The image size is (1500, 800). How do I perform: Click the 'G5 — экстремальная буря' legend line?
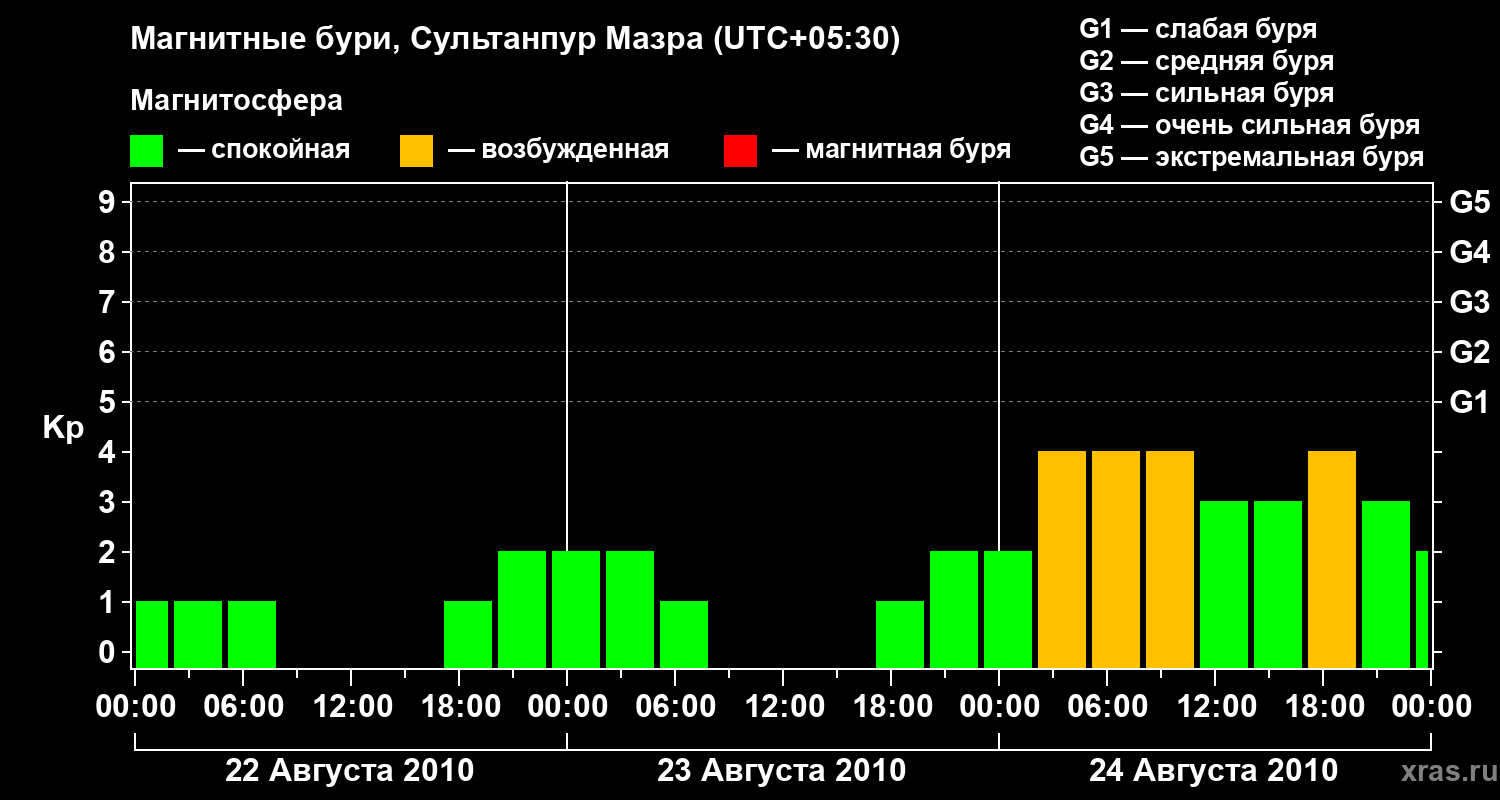[x=1252, y=157]
